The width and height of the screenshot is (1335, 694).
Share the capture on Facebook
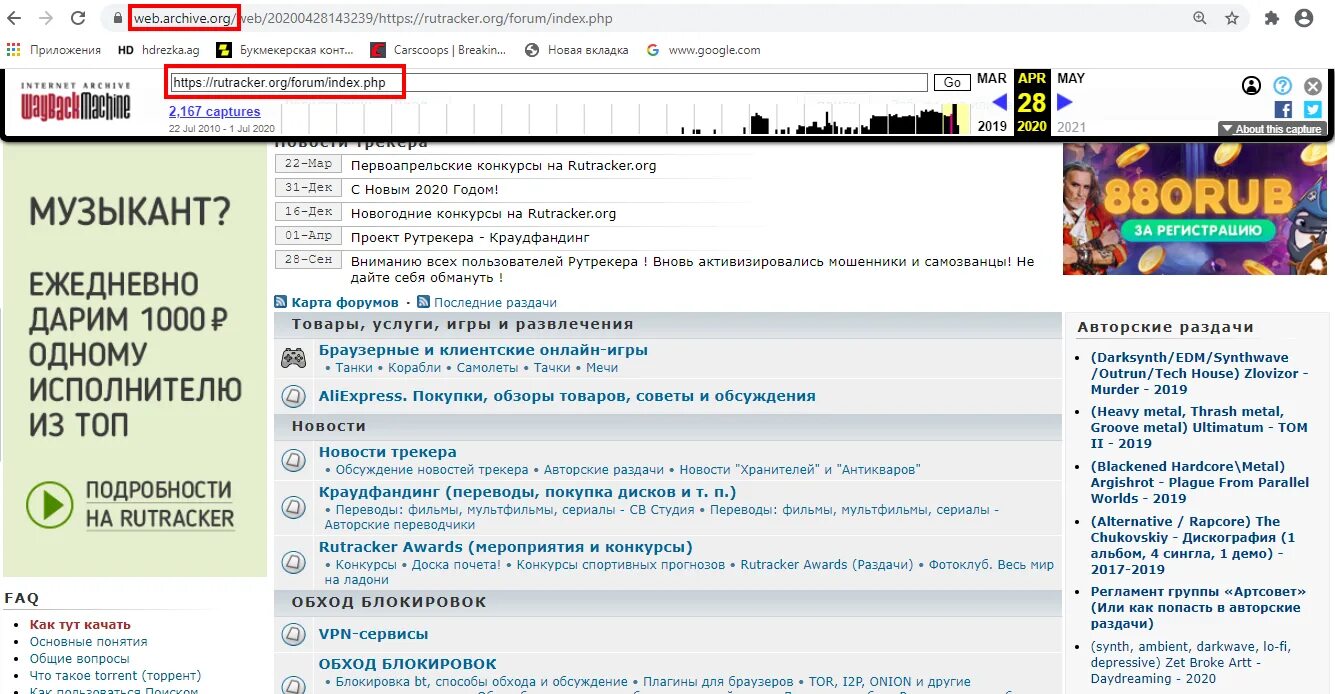[1283, 109]
